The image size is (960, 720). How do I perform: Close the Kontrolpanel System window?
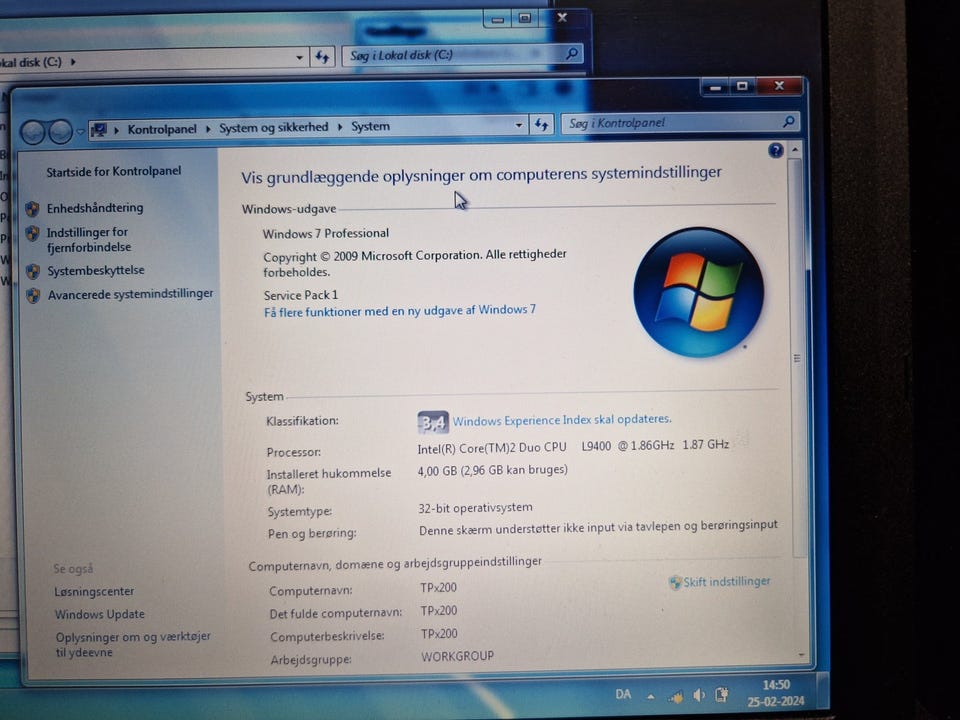(779, 86)
